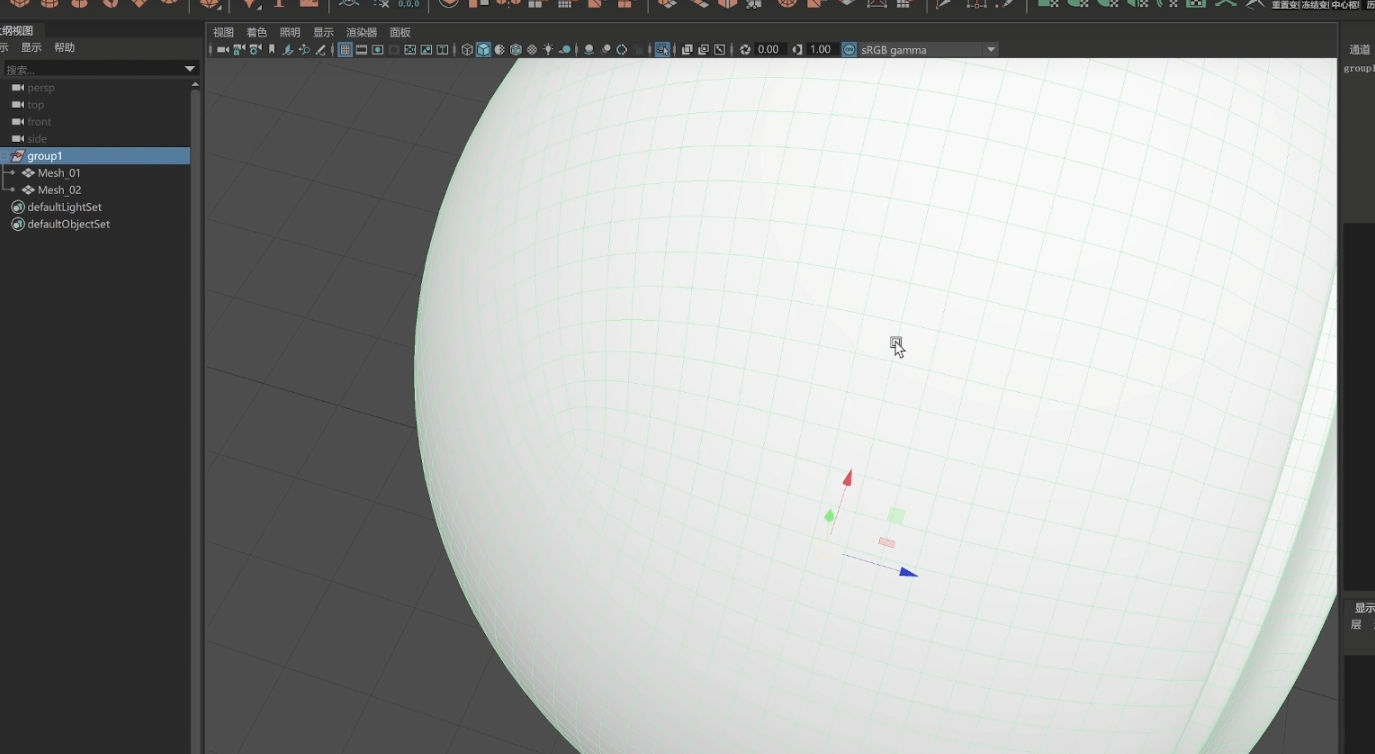Click the 中心枢 shelf button
This screenshot has height=754, width=1375.
click(x=1345, y=5)
